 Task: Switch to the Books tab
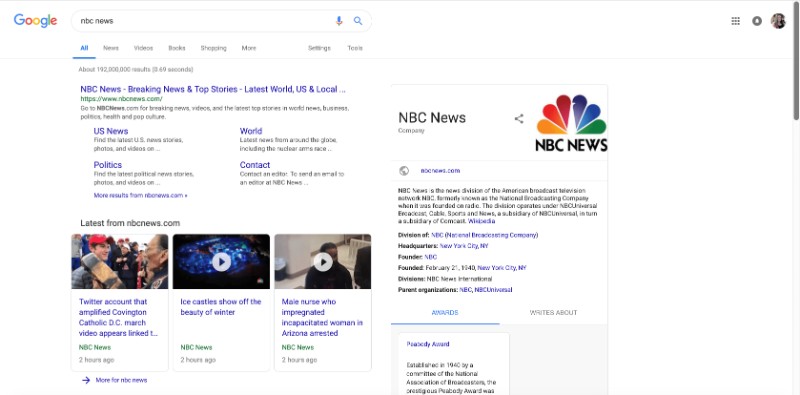[177, 48]
